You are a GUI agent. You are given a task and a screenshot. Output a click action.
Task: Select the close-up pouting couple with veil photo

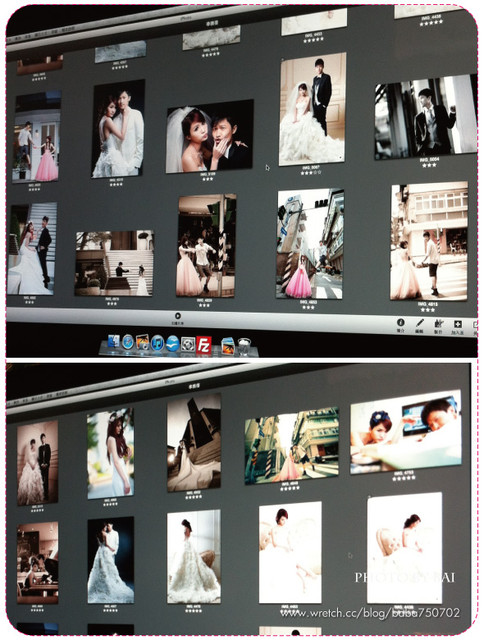[x=209, y=136]
